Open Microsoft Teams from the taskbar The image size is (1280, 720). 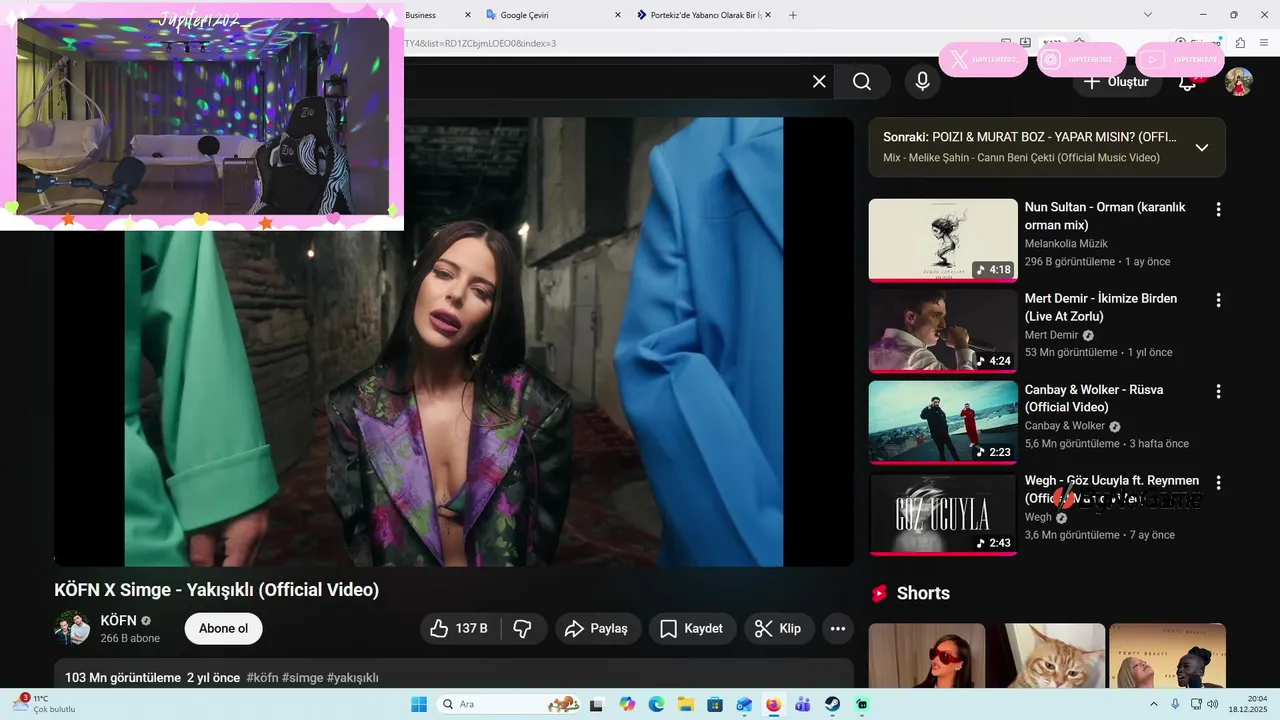(x=802, y=704)
